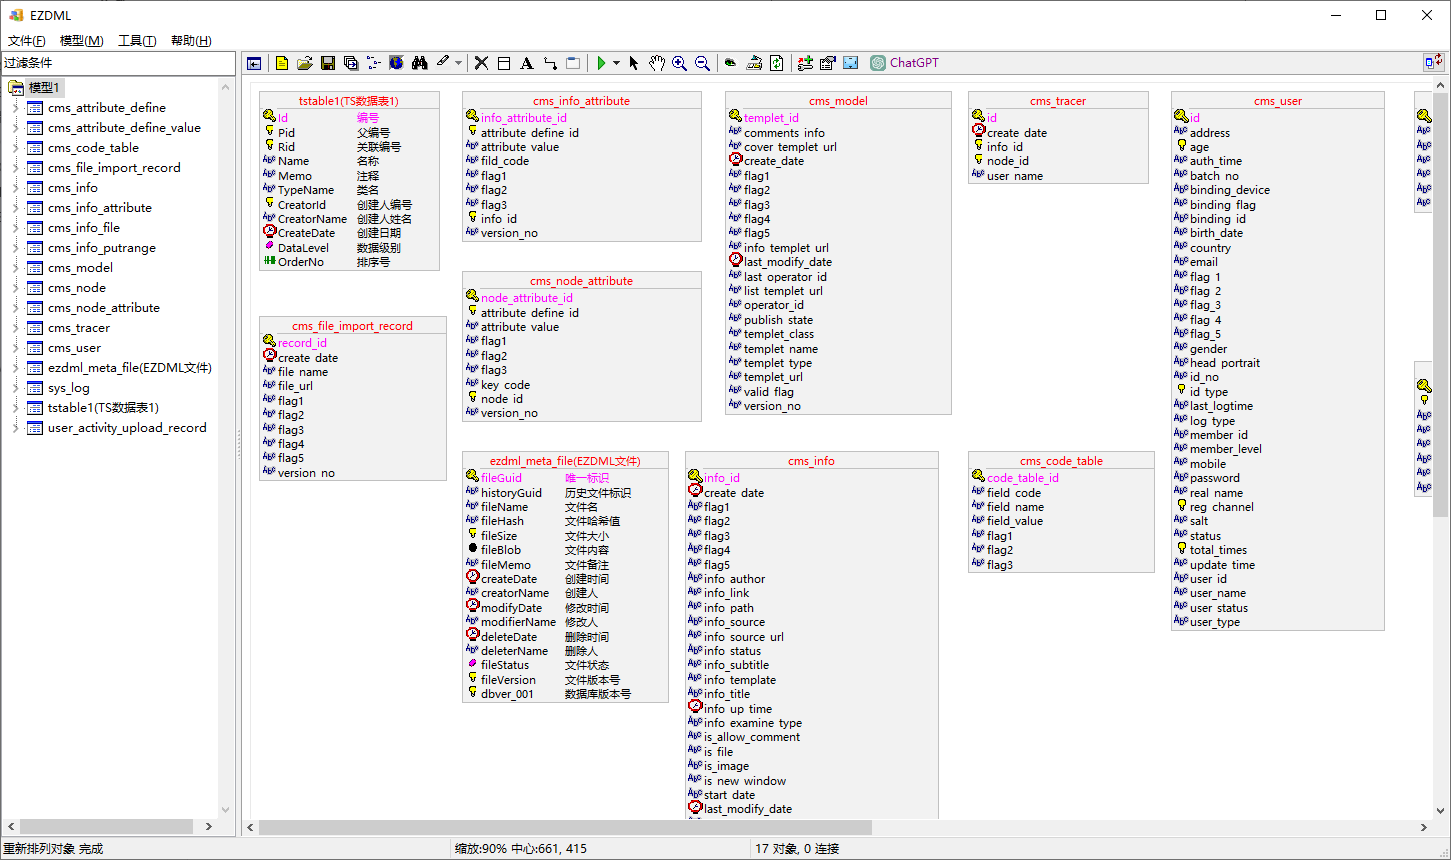Select the highlighter pen tool icon
Image resolution: width=1451 pixels, height=860 pixels.
coord(443,62)
